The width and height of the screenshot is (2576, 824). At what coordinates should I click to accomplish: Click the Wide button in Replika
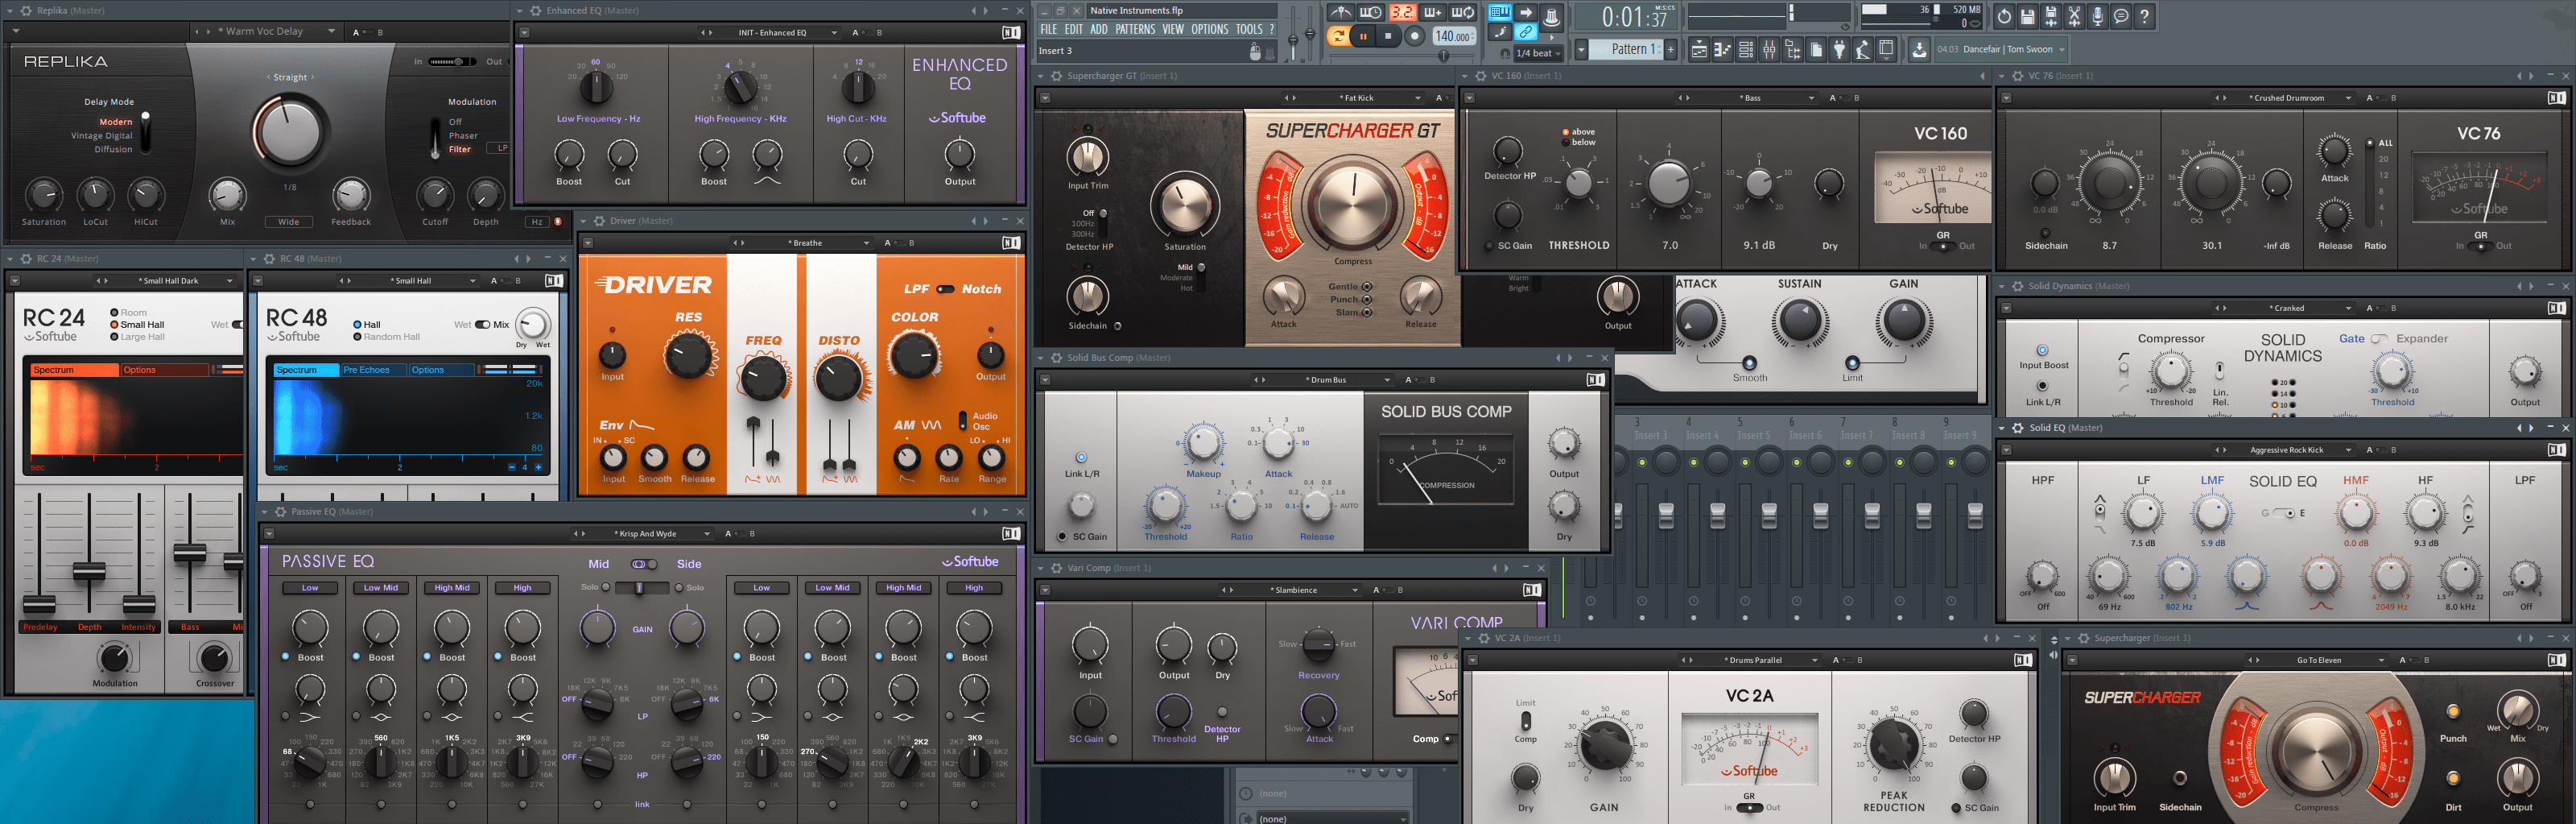click(289, 222)
